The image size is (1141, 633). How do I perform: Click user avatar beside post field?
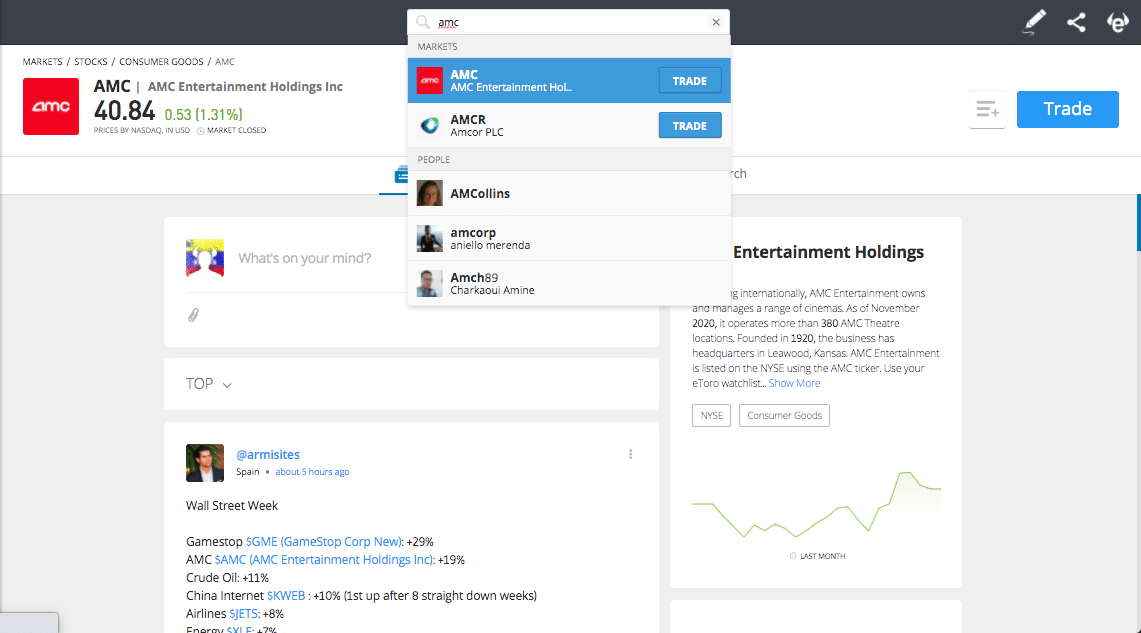pyautogui.click(x=204, y=258)
